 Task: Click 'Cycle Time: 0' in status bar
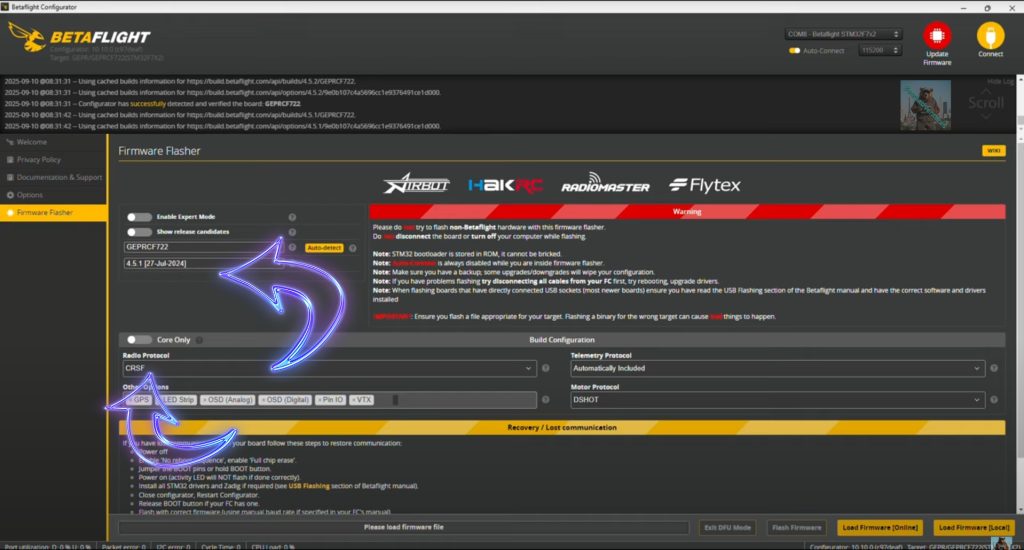pos(221,547)
